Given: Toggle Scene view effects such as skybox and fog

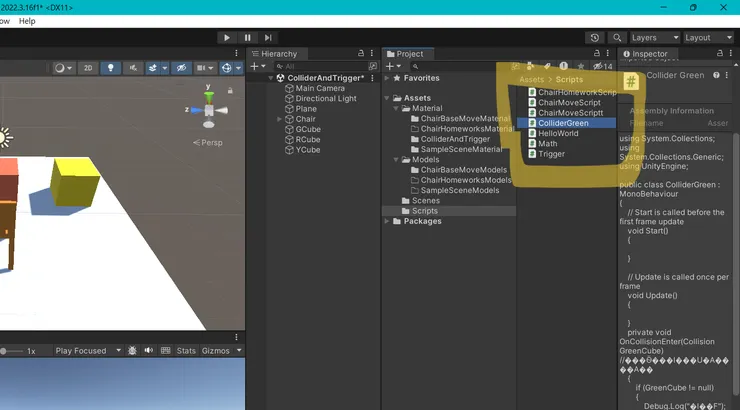Looking at the screenshot, I should tap(152, 68).
